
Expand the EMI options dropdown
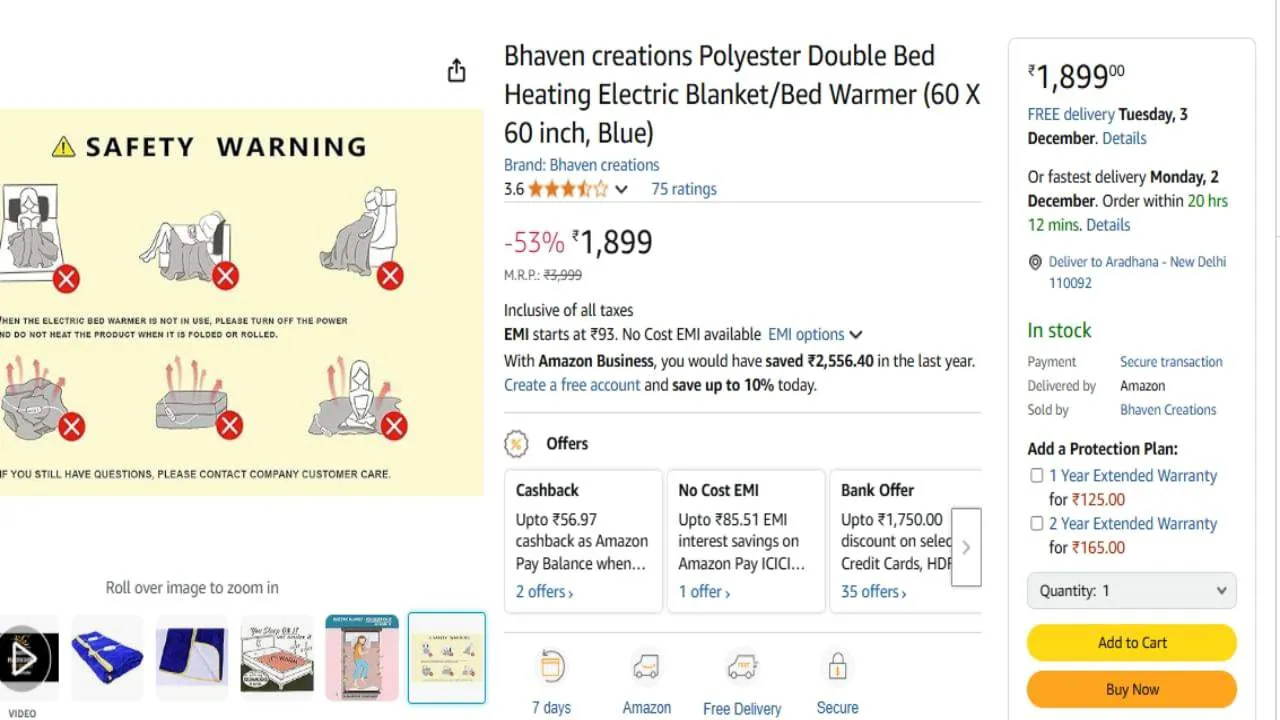coord(816,334)
